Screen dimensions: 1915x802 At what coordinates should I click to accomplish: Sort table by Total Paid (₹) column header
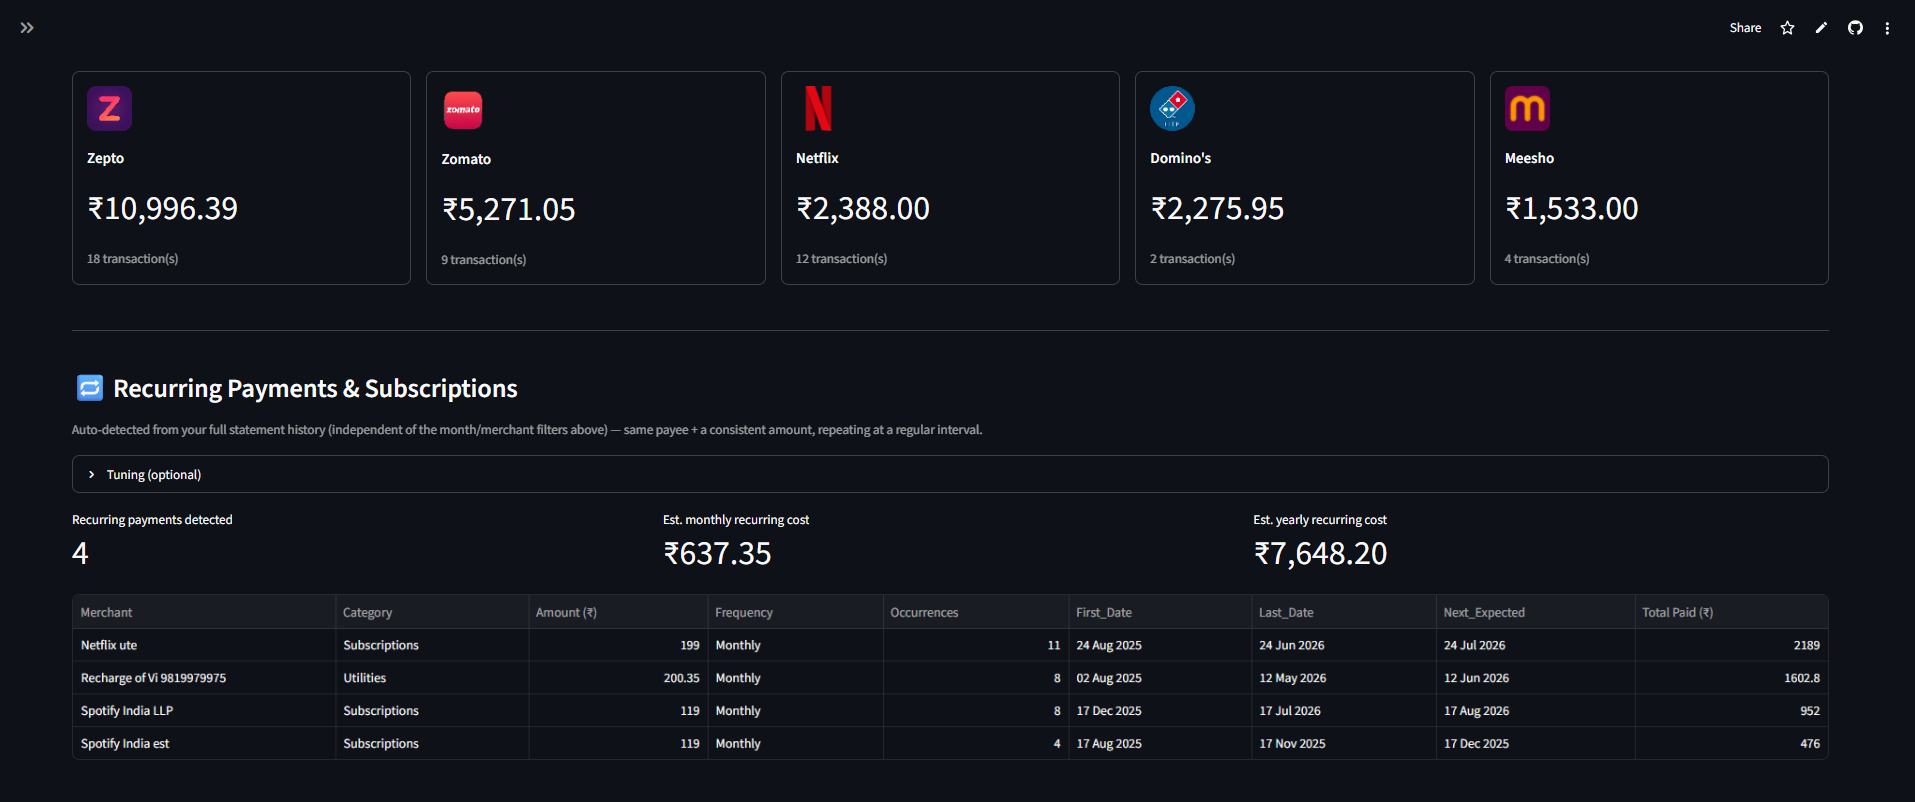coord(1732,612)
